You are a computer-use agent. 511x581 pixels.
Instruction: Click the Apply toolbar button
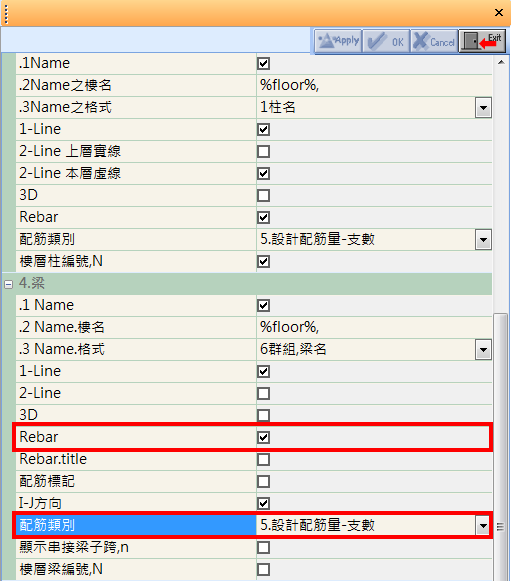point(338,41)
